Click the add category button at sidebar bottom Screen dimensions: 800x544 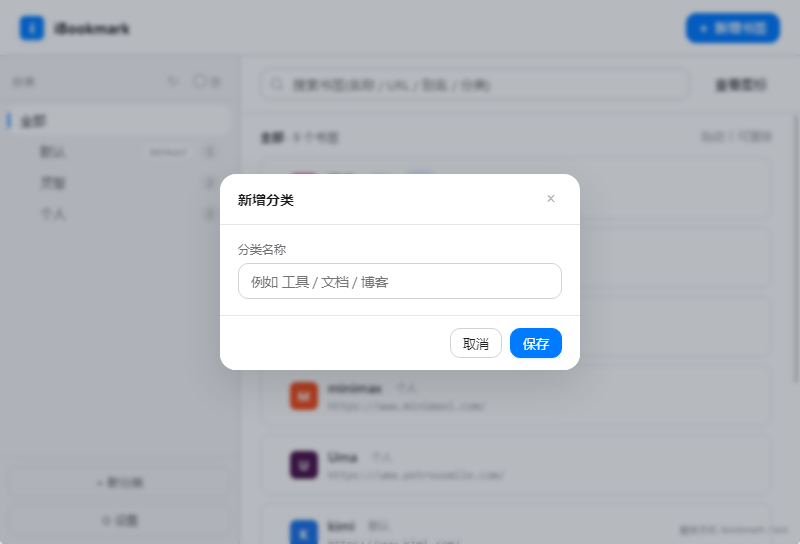tap(119, 482)
